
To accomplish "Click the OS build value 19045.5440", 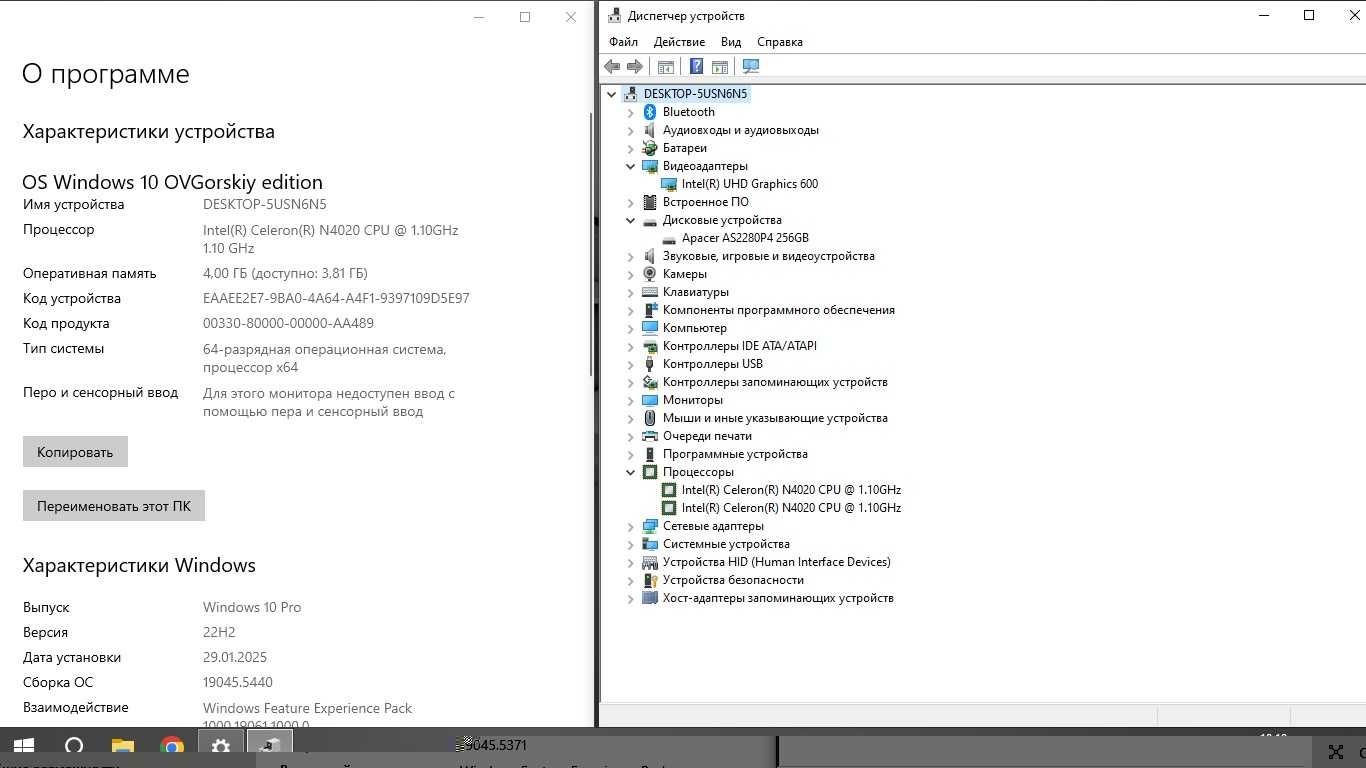I will [x=238, y=682].
